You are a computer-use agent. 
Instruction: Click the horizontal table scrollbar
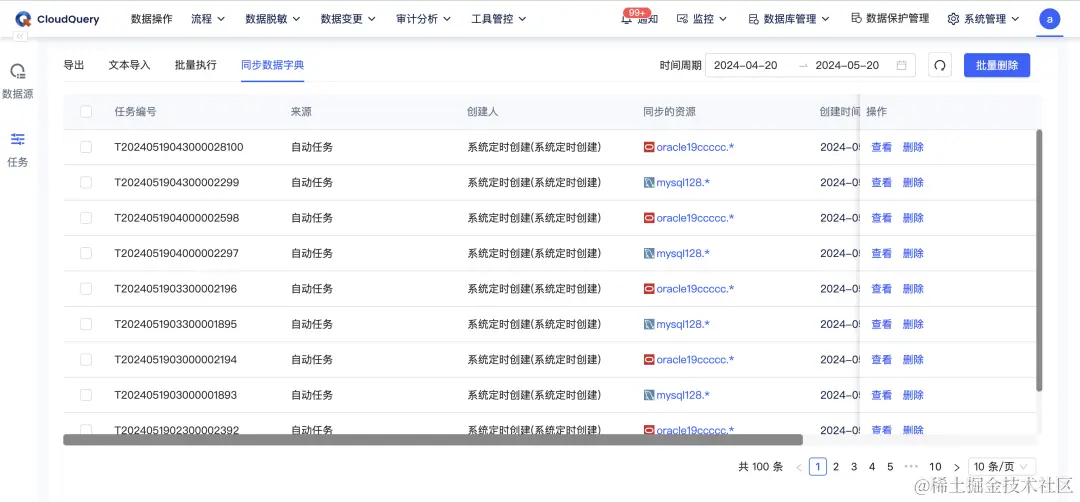click(433, 439)
